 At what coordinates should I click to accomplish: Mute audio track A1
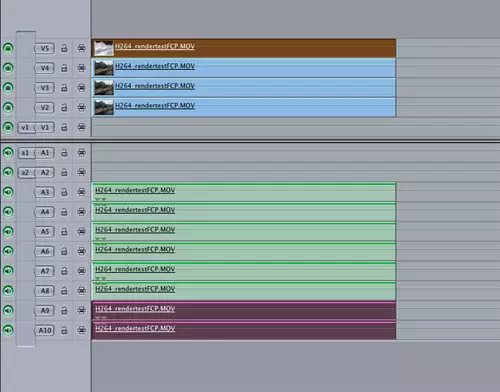pos(8,153)
